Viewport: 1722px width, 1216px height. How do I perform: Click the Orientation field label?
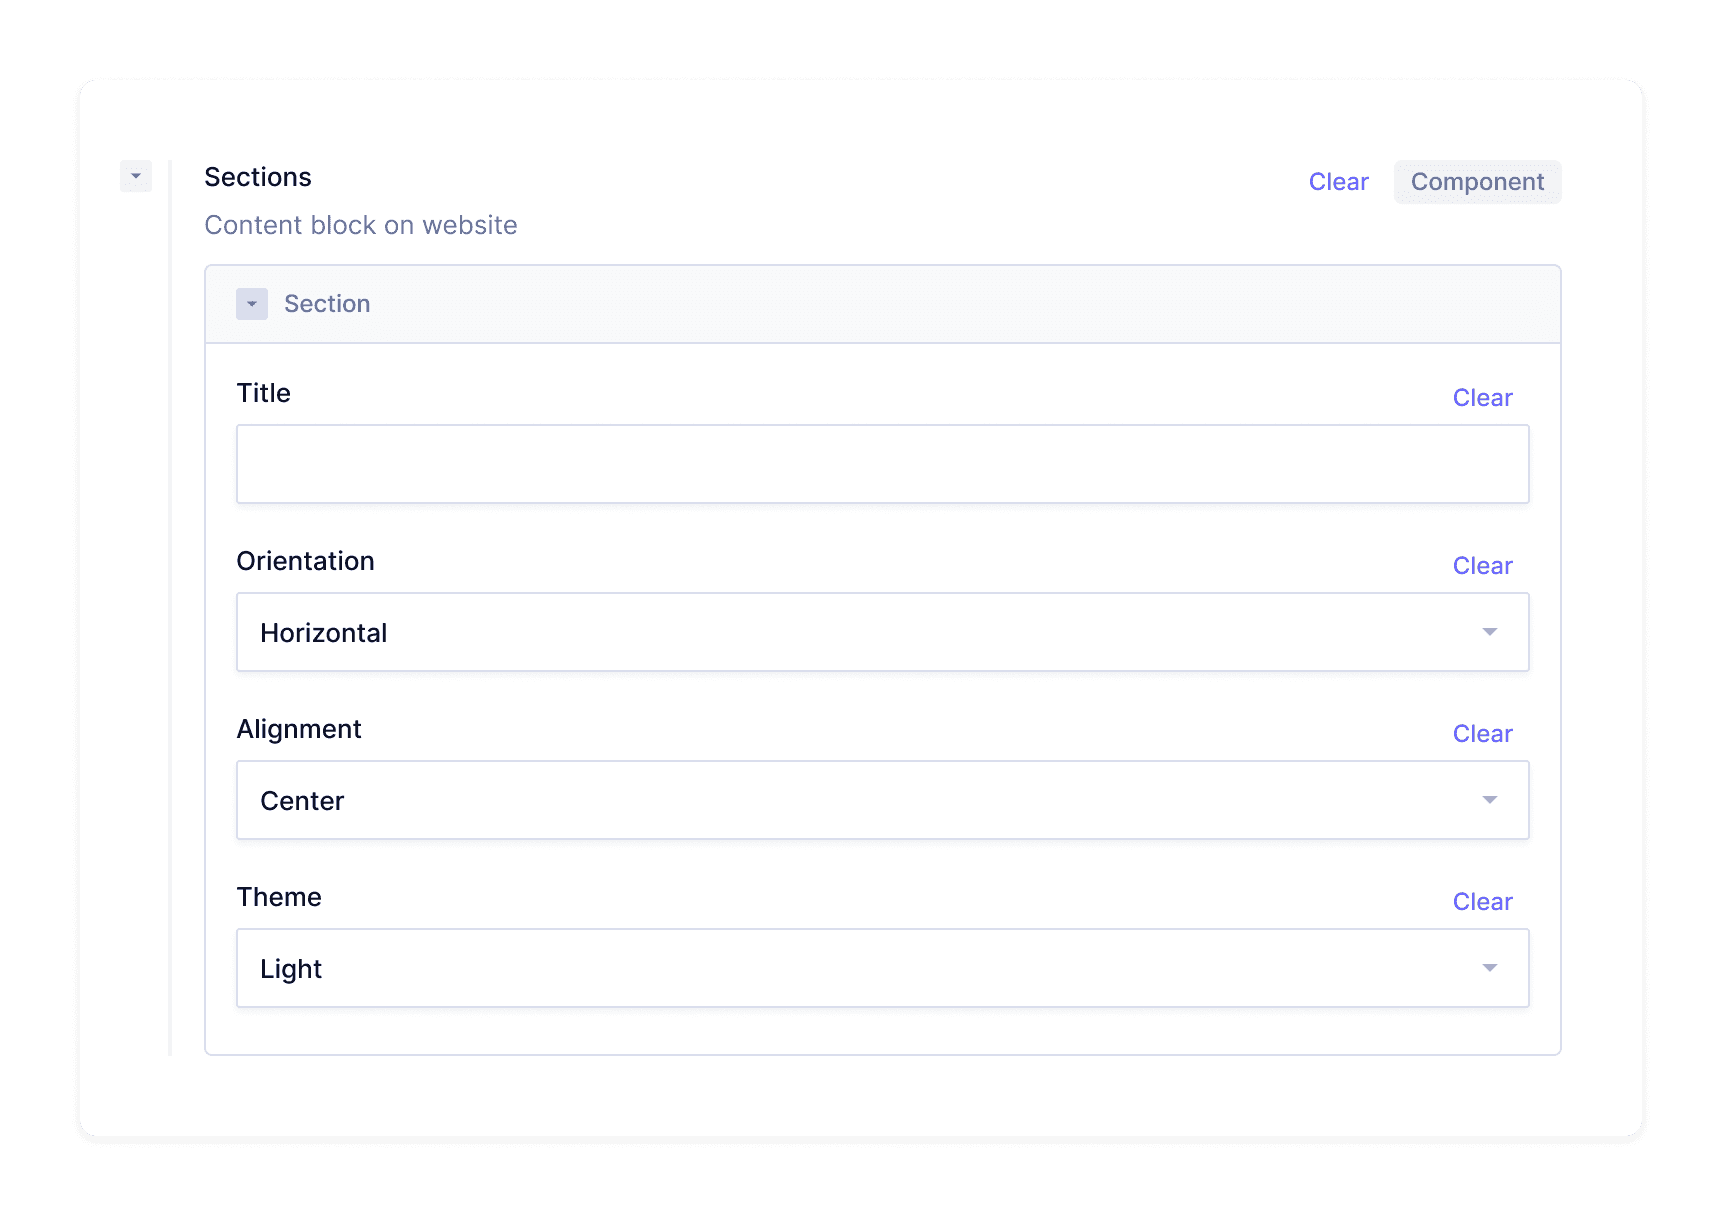[x=305, y=561]
